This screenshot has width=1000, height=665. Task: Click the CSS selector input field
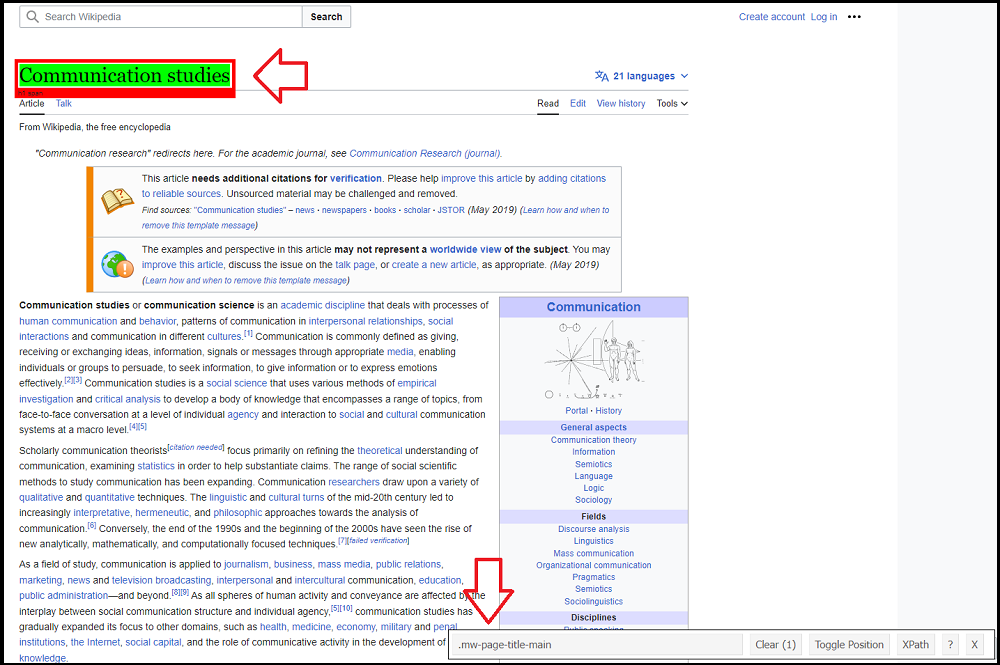[595, 645]
